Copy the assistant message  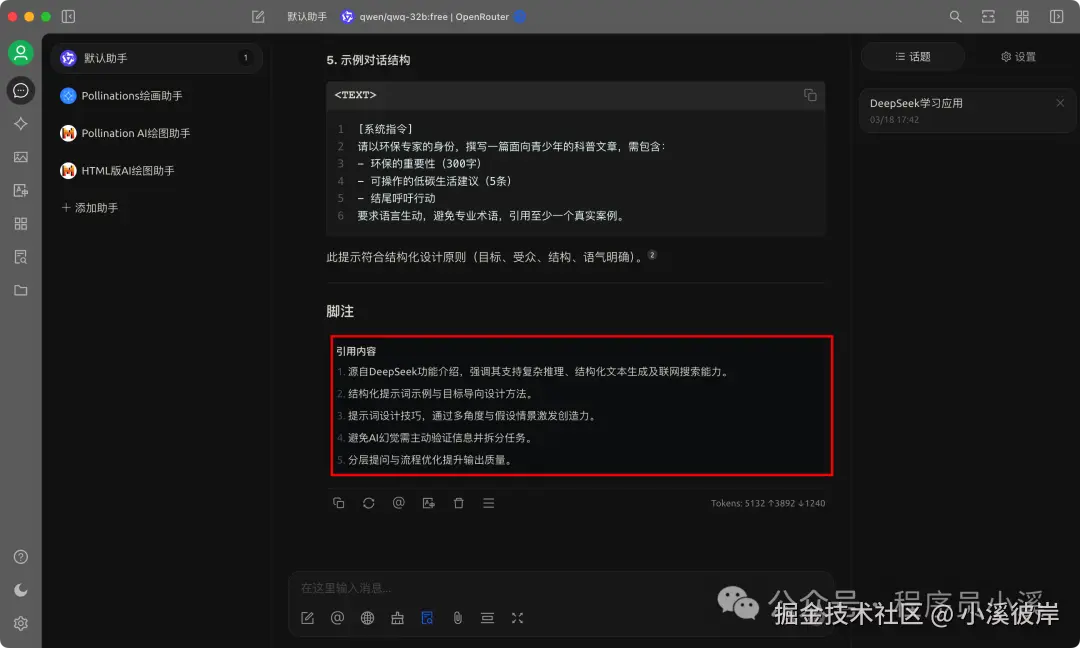338,503
